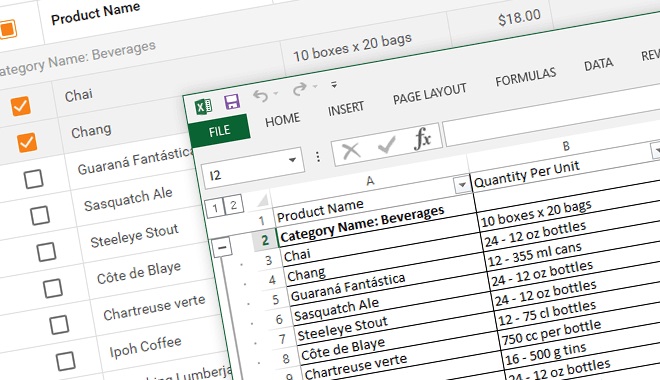This screenshot has width=660, height=380.
Task: Uncheck the Chang row checkbox
Action: pos(27,142)
